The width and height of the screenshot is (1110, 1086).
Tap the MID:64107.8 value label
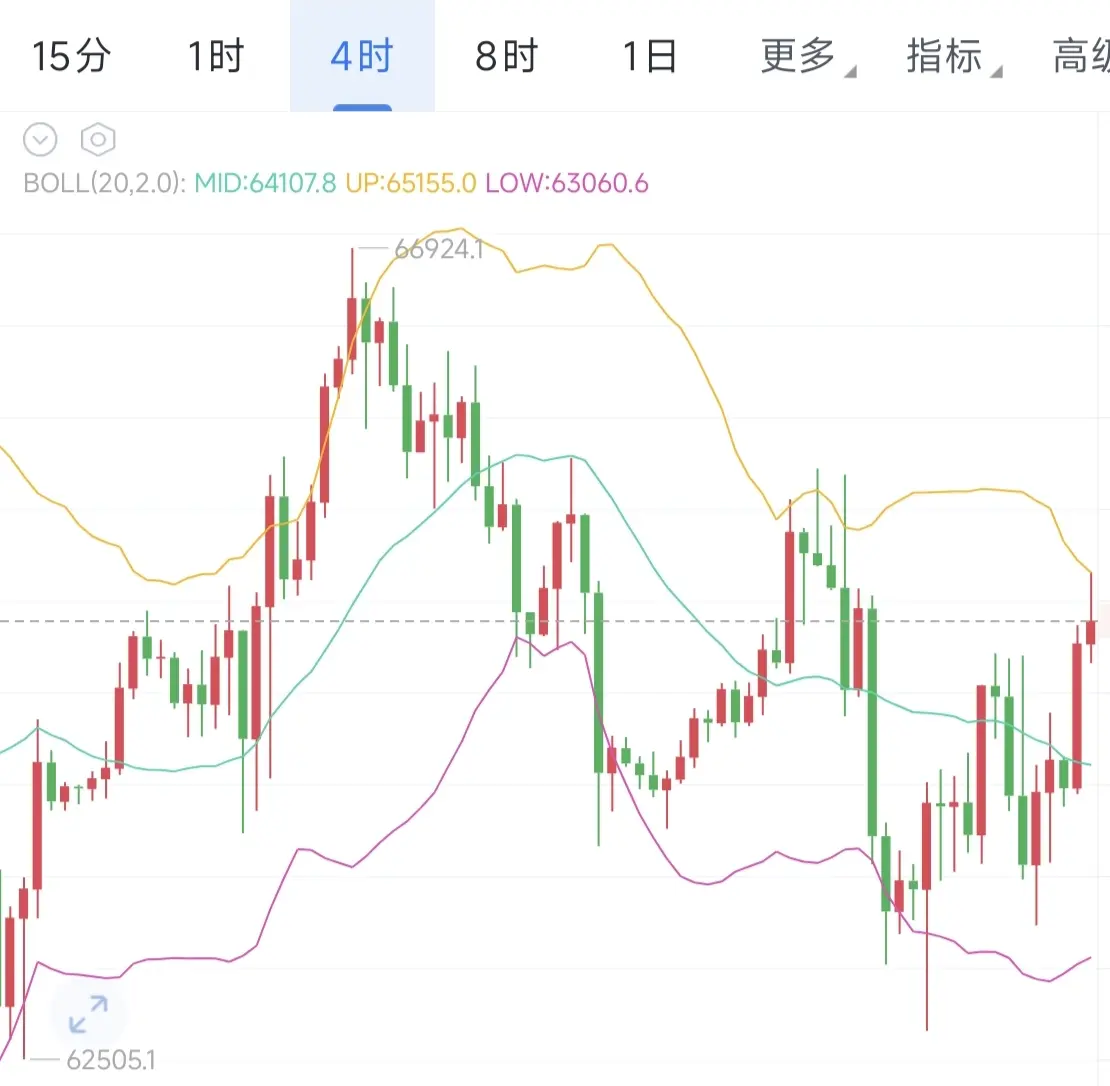point(265,183)
